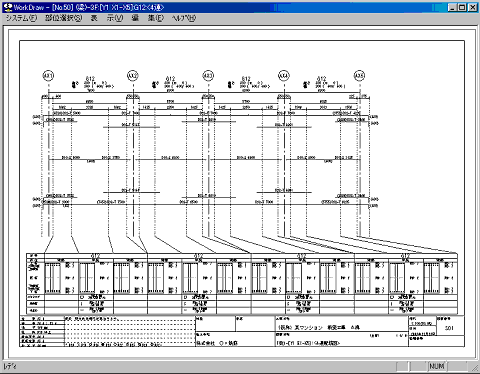480x374 pixels.
Task: Click the NUM indicator in status bar
Action: (436, 366)
